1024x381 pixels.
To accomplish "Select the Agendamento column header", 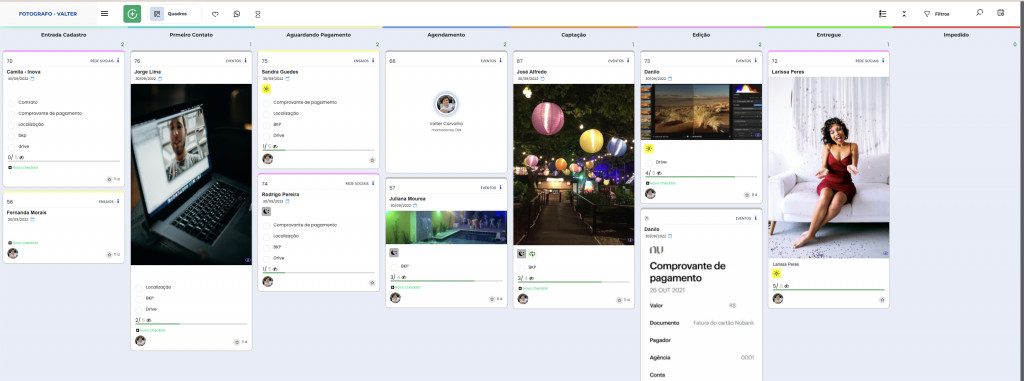I will point(446,35).
